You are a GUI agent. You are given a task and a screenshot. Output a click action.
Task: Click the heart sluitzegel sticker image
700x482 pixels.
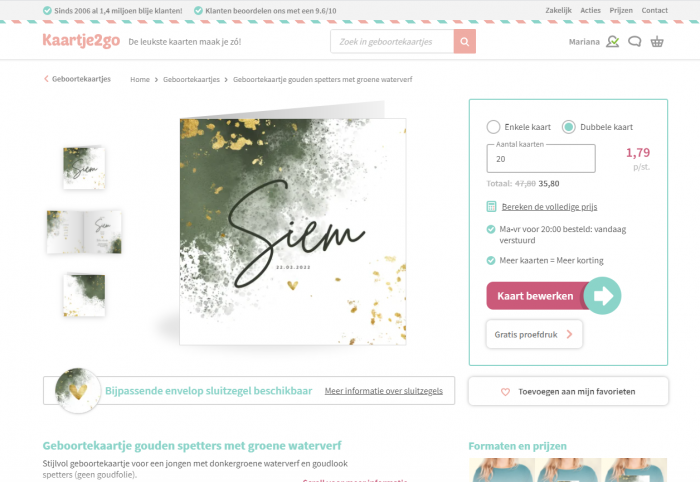[78, 391]
